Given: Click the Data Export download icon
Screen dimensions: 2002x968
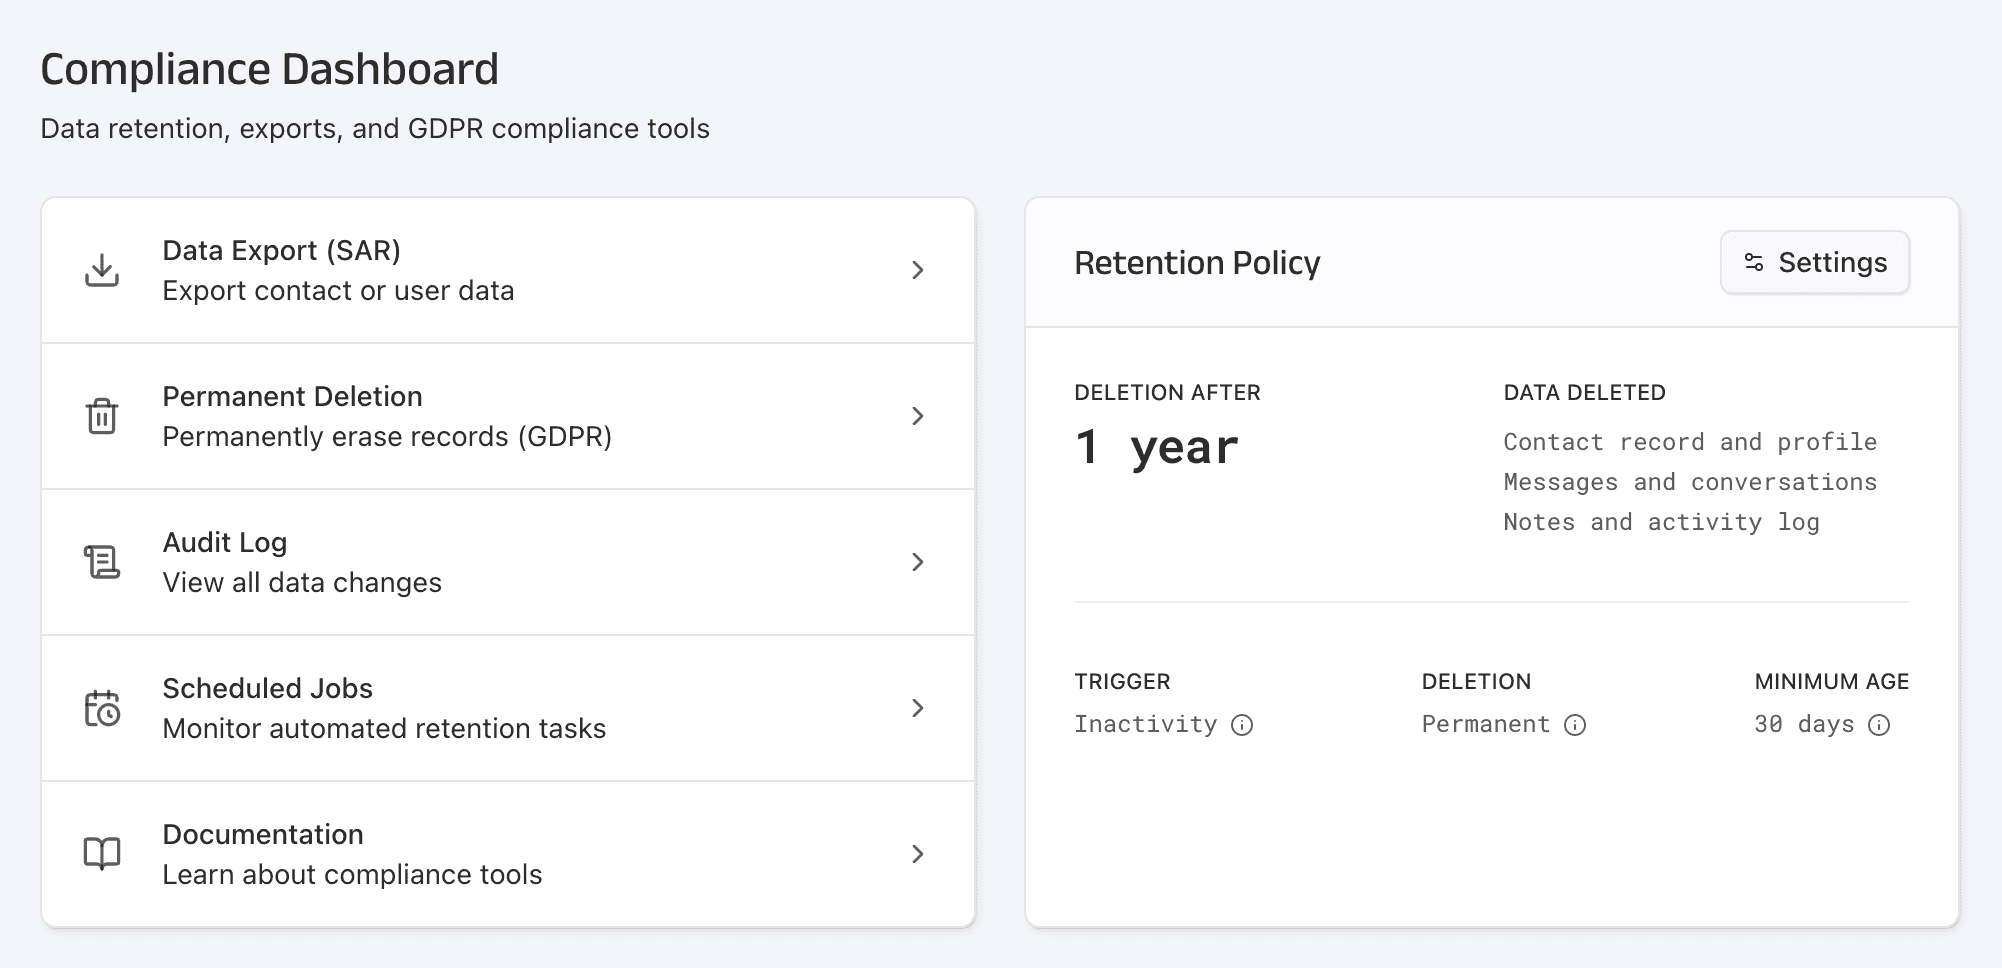Looking at the screenshot, I should point(102,270).
